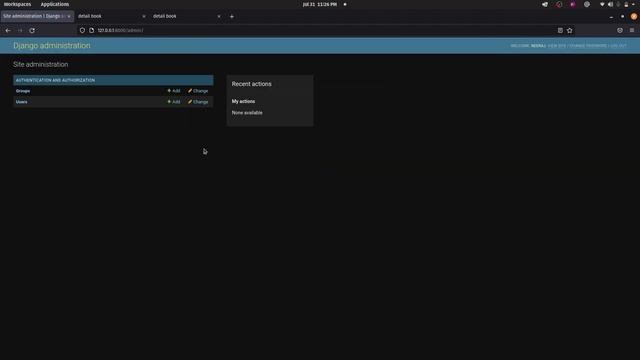Click the shield tracking protection icon
This screenshot has width=640, height=360.
pos(82,31)
